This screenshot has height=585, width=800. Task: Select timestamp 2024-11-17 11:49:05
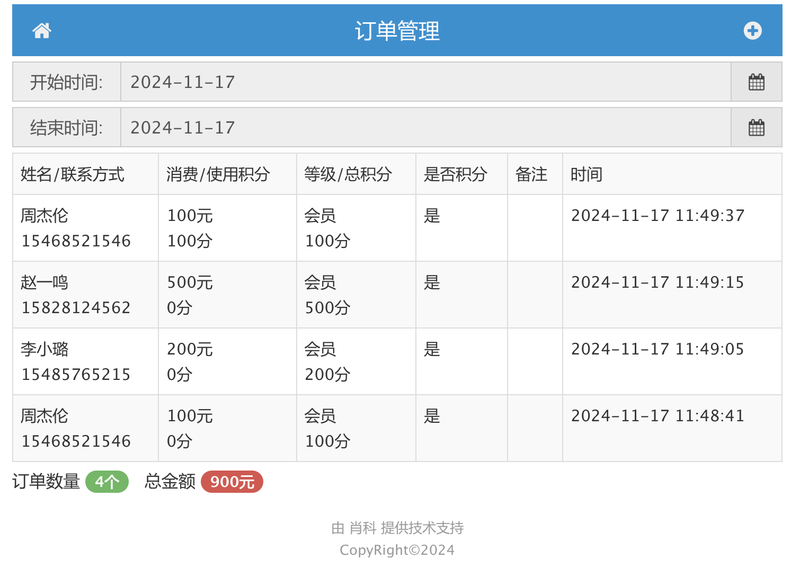658,349
